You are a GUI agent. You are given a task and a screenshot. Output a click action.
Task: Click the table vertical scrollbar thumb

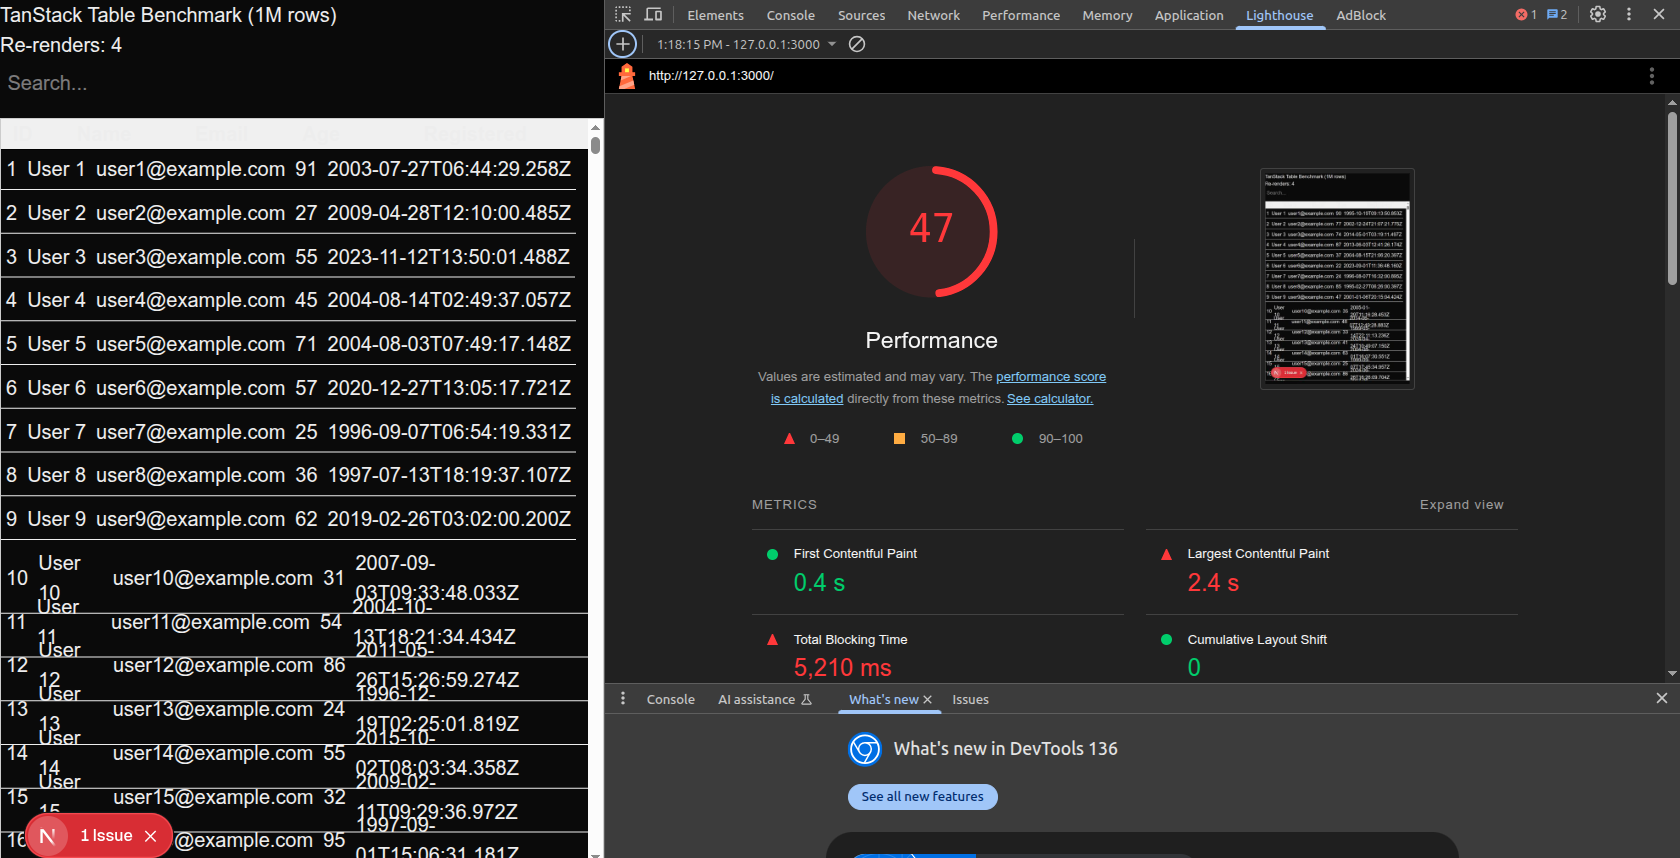tap(595, 145)
